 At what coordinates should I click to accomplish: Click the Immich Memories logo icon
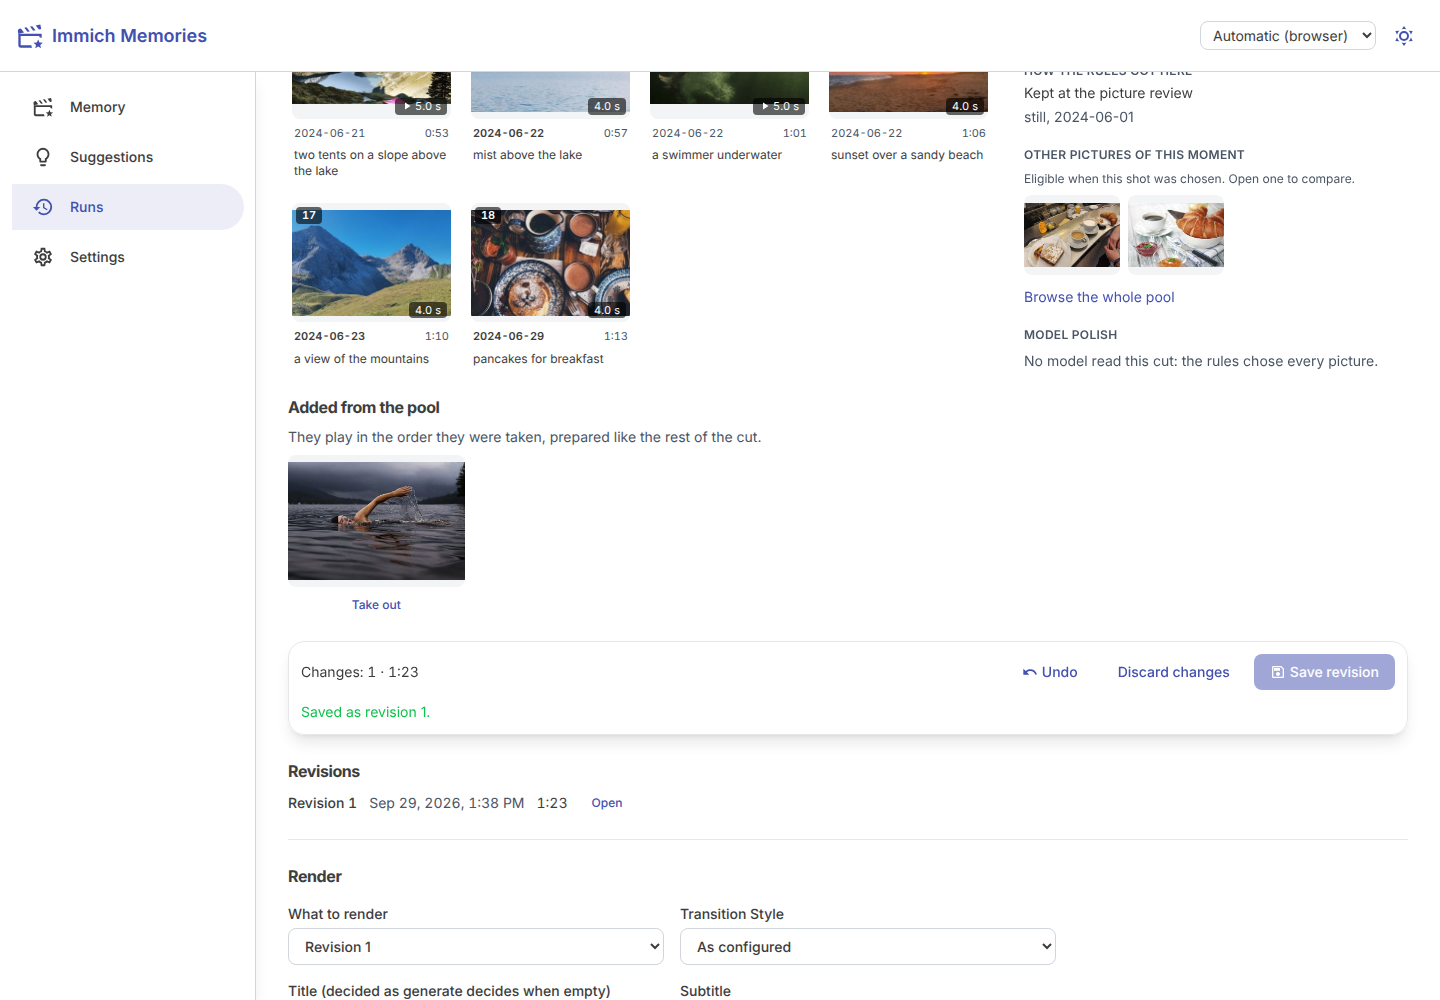(30, 36)
